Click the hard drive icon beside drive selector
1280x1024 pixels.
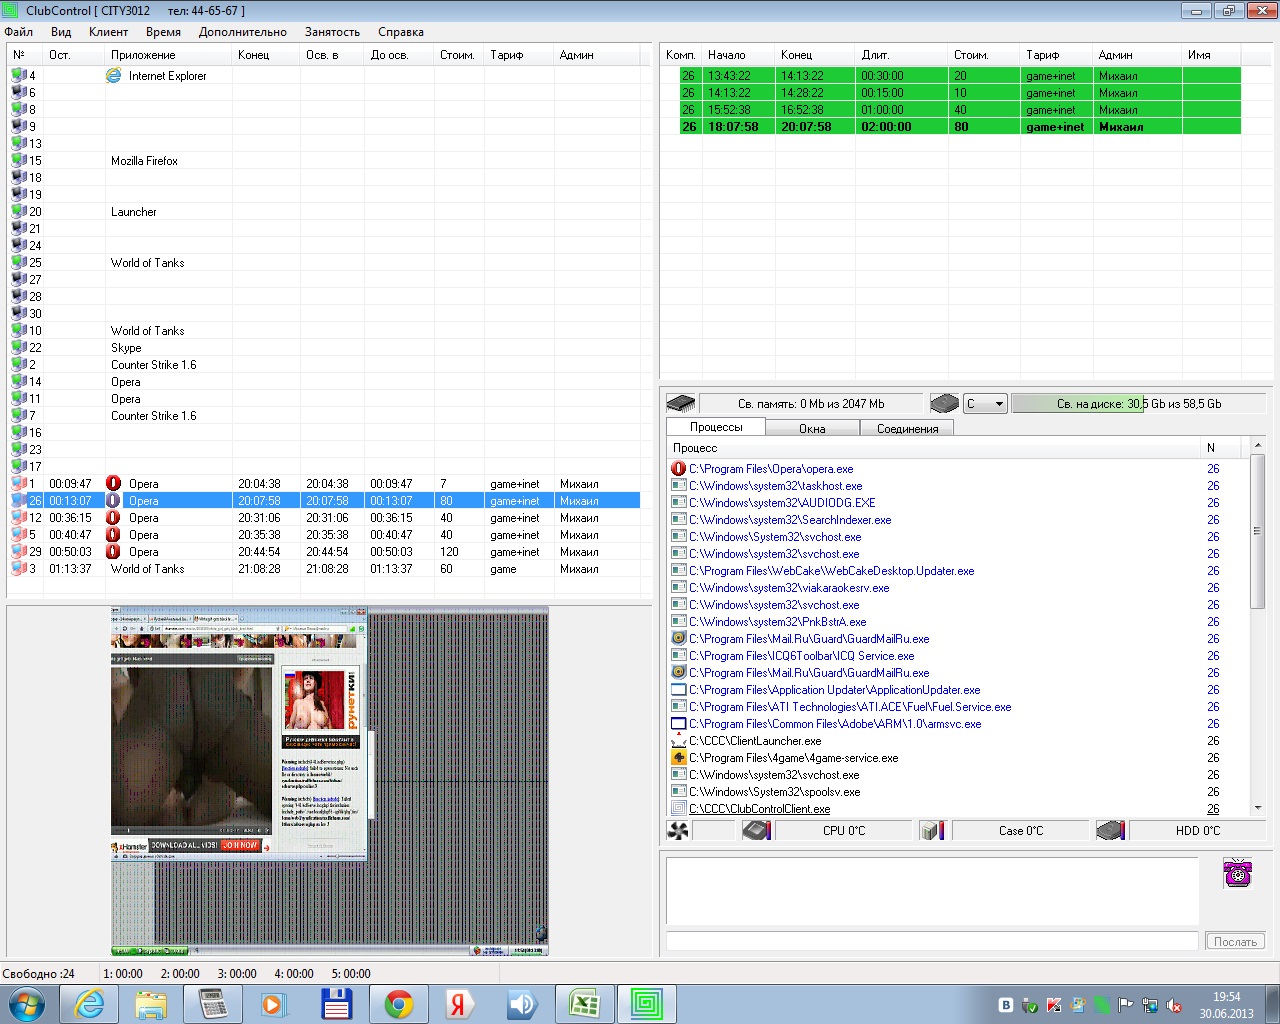[944, 404]
